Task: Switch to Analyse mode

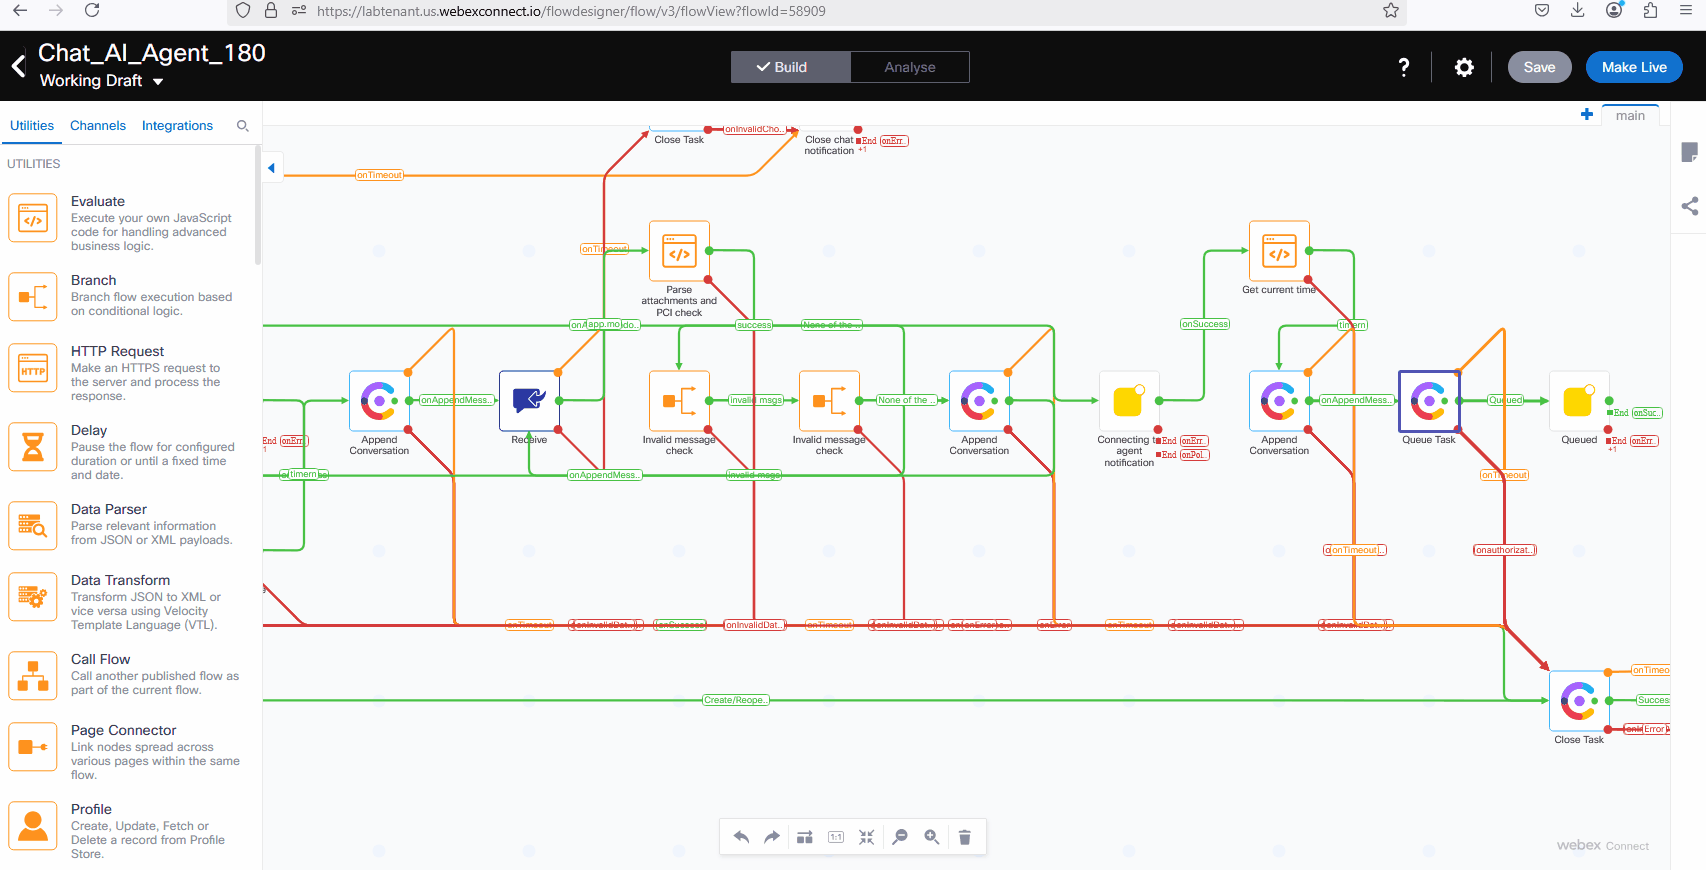Action: 909,67
